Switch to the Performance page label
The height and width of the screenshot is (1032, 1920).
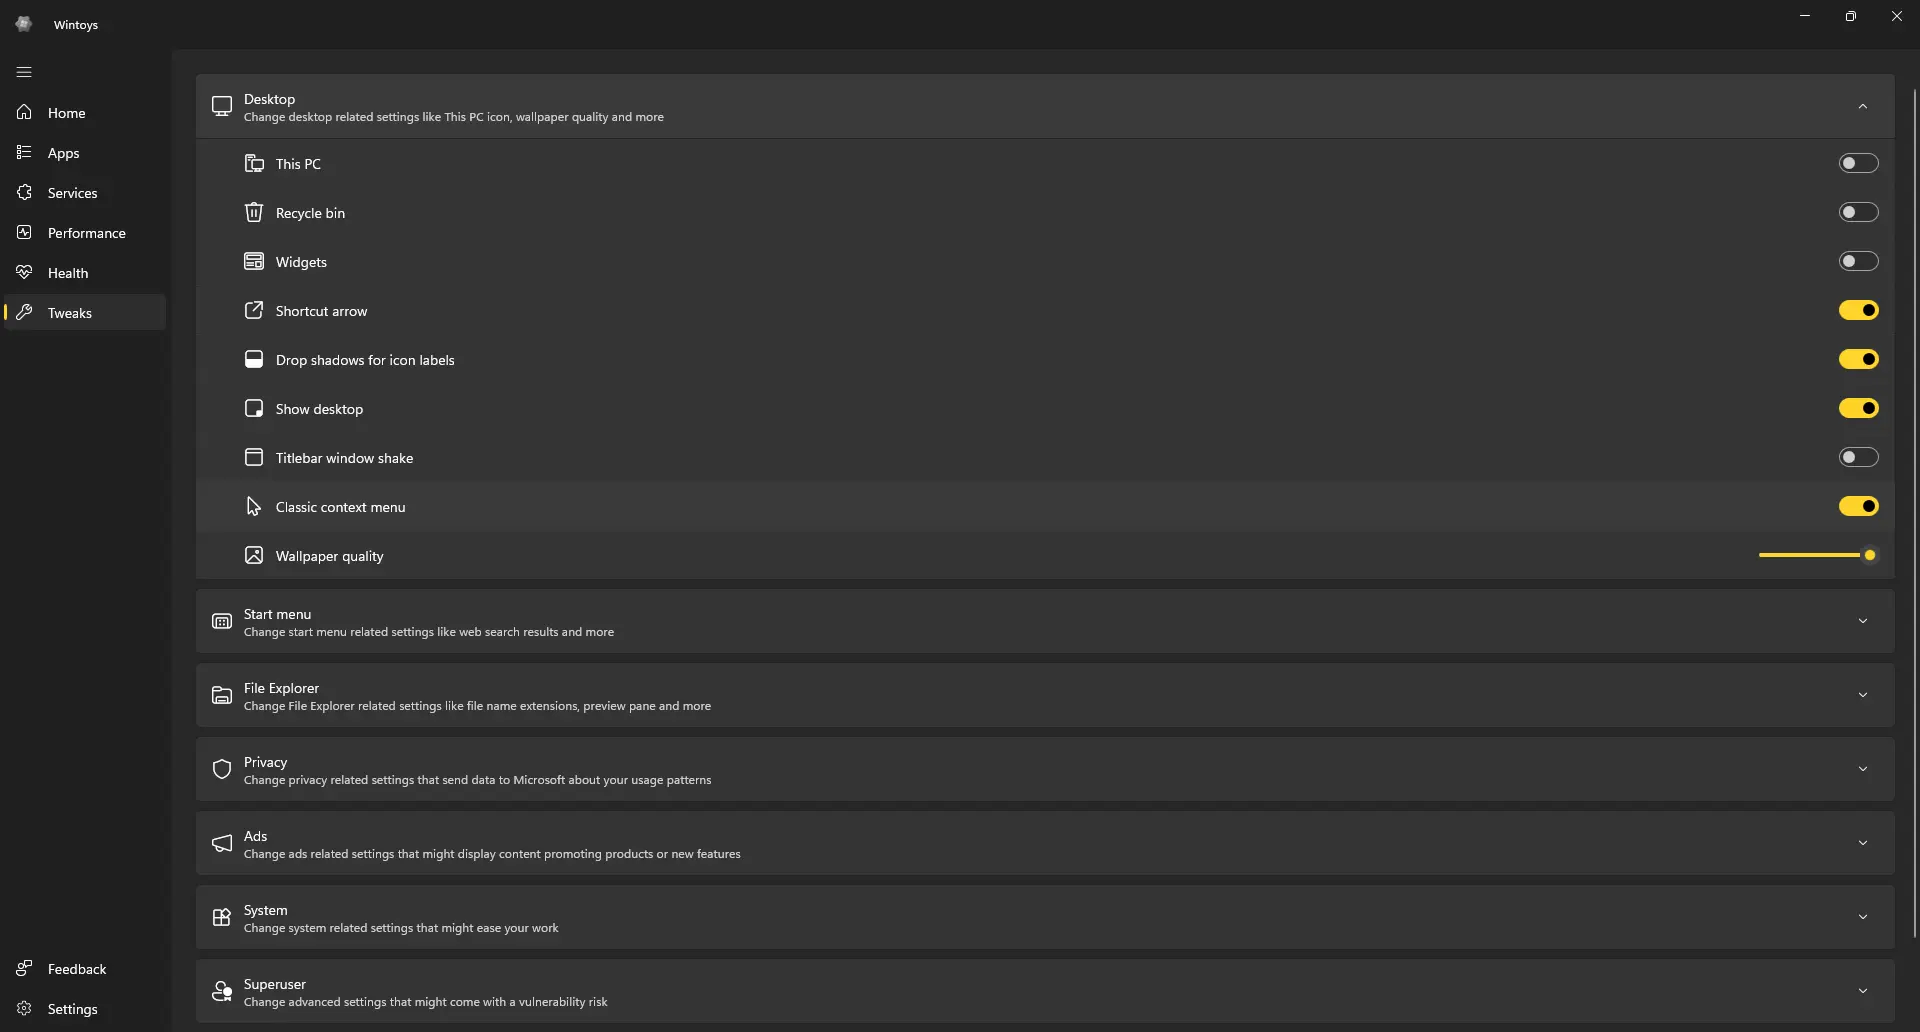86,233
